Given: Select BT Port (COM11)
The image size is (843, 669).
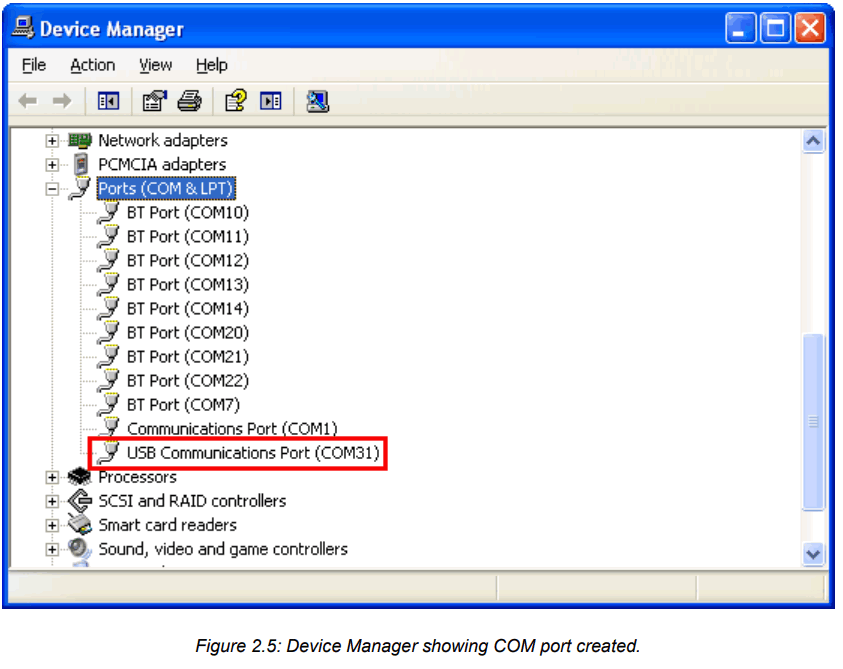Looking at the screenshot, I should [188, 237].
